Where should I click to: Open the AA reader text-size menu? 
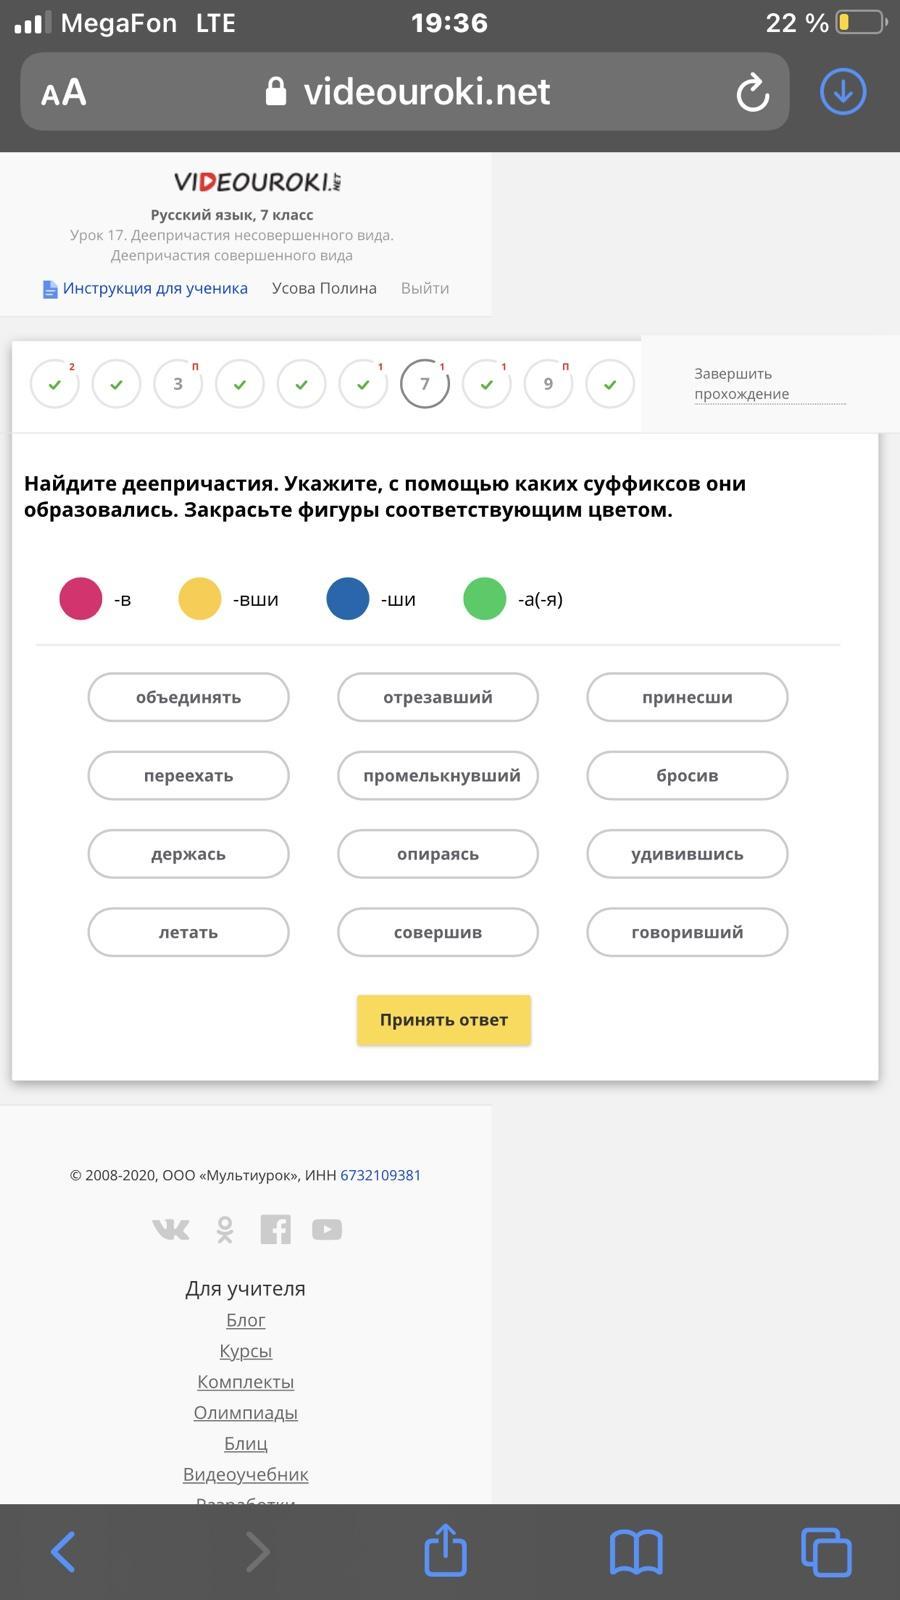click(x=64, y=93)
